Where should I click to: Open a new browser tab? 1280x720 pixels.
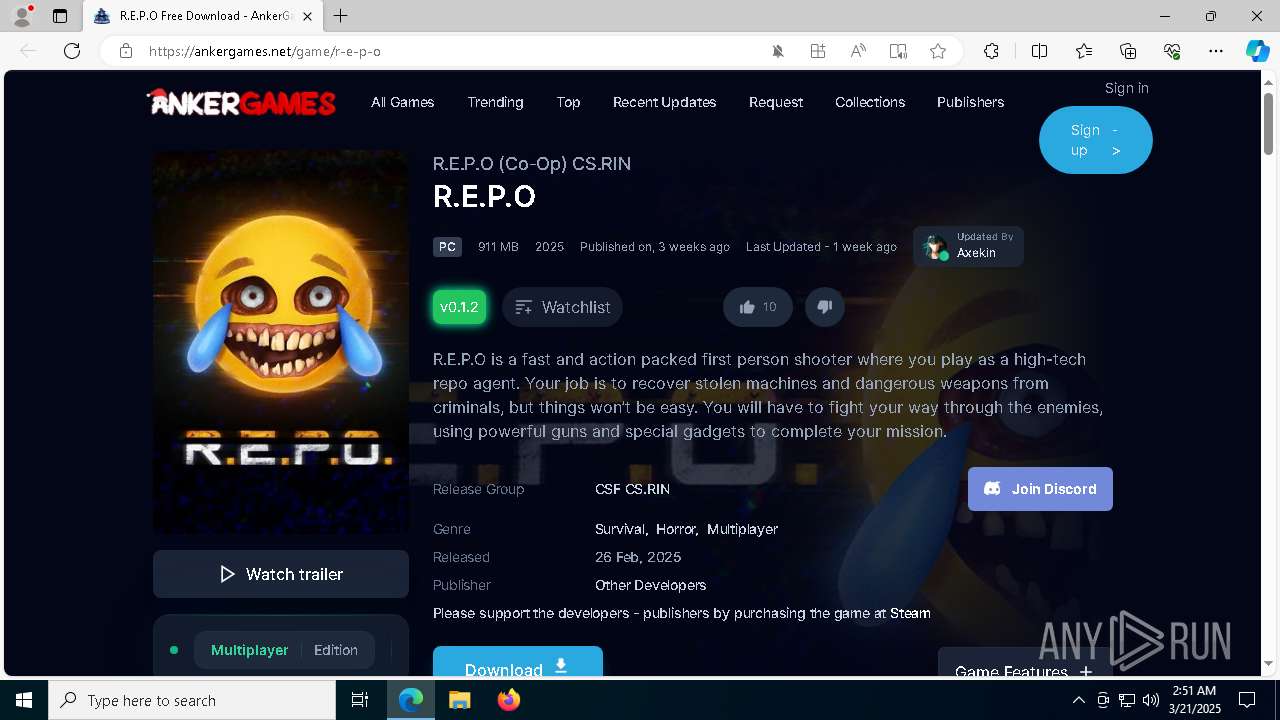[x=341, y=16]
